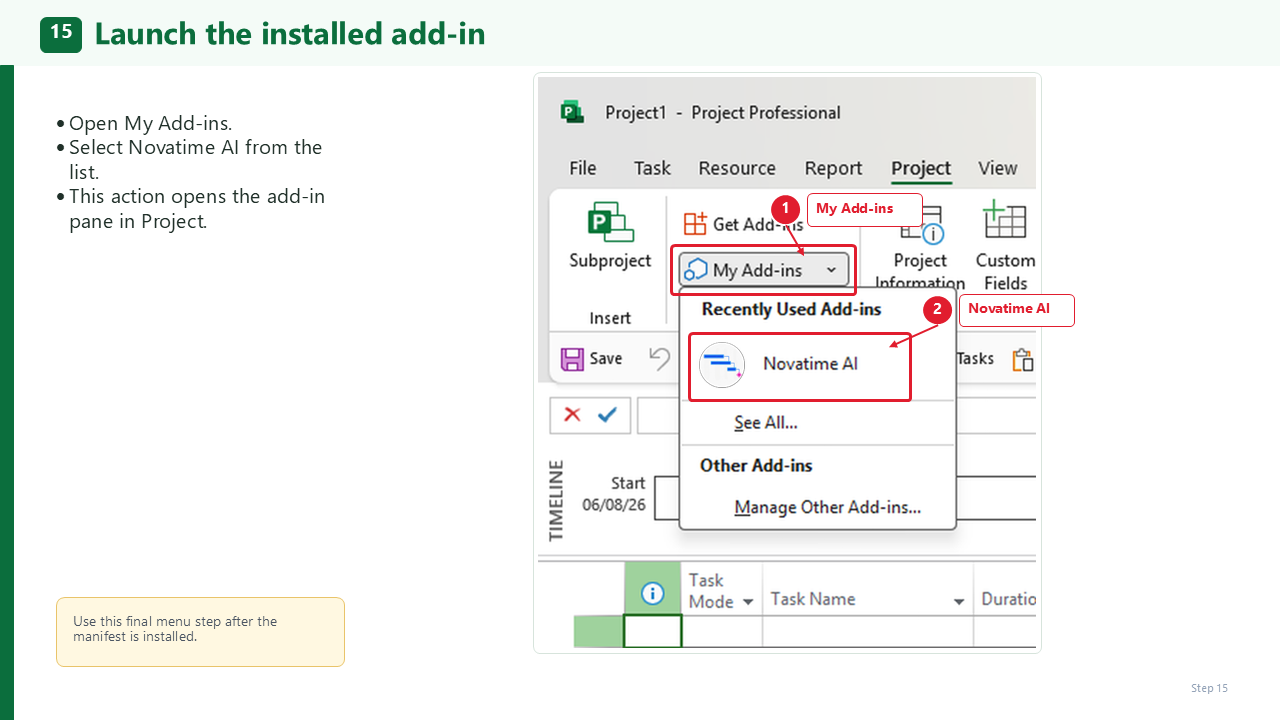Click the 'Step 15' footer text
The height and width of the screenshot is (720, 1280).
(1209, 688)
